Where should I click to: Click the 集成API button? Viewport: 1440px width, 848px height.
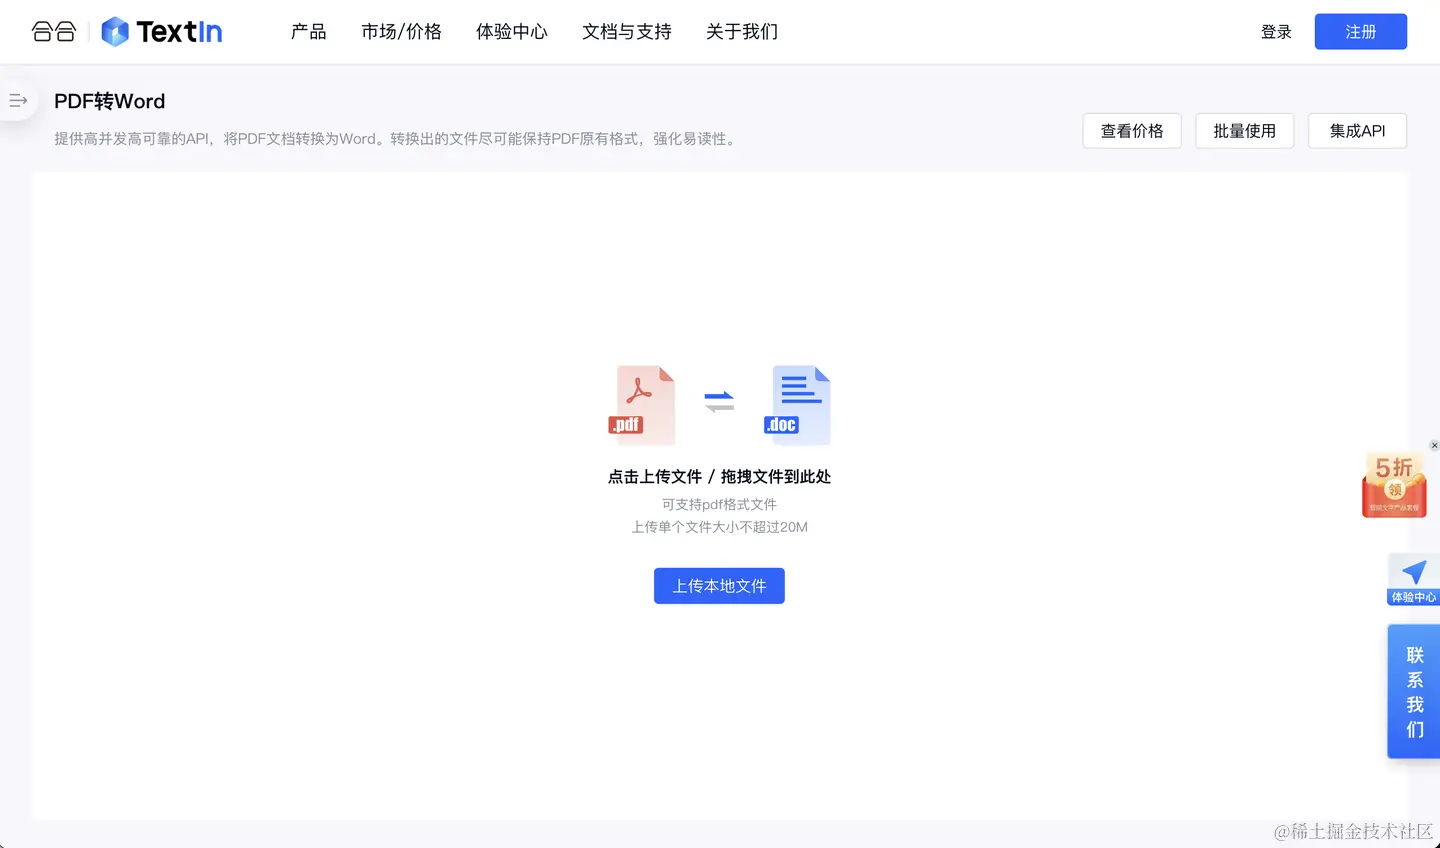(1357, 131)
